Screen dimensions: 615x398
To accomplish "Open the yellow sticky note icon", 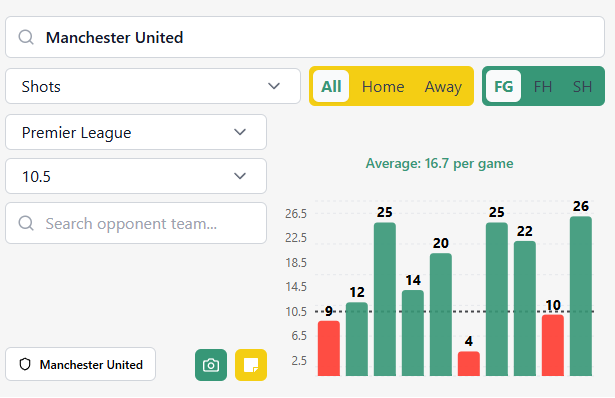I will [x=251, y=365].
